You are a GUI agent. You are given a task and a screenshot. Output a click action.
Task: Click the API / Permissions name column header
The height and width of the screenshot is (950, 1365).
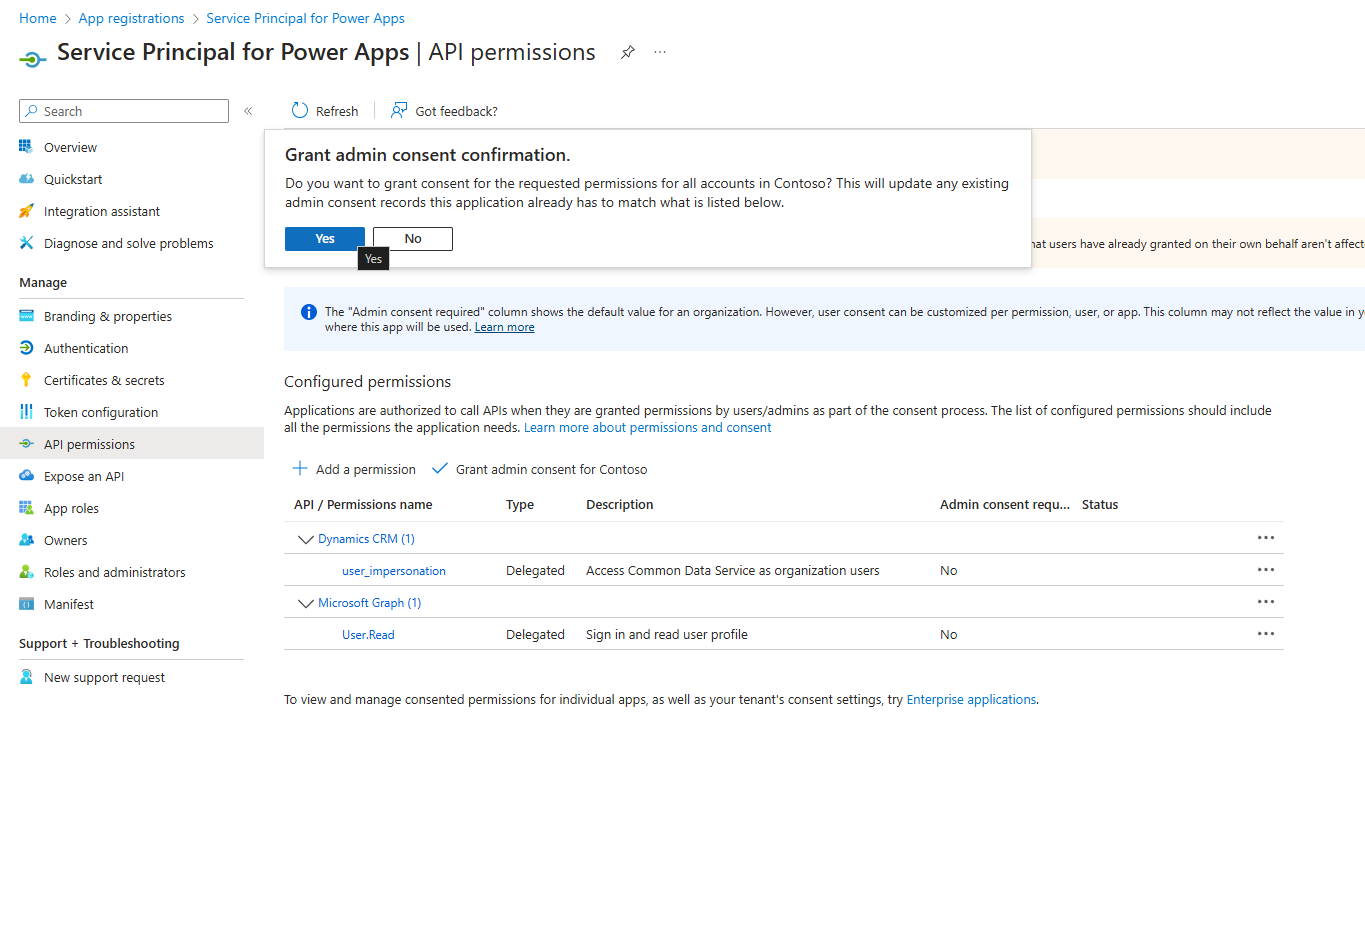[x=363, y=504]
